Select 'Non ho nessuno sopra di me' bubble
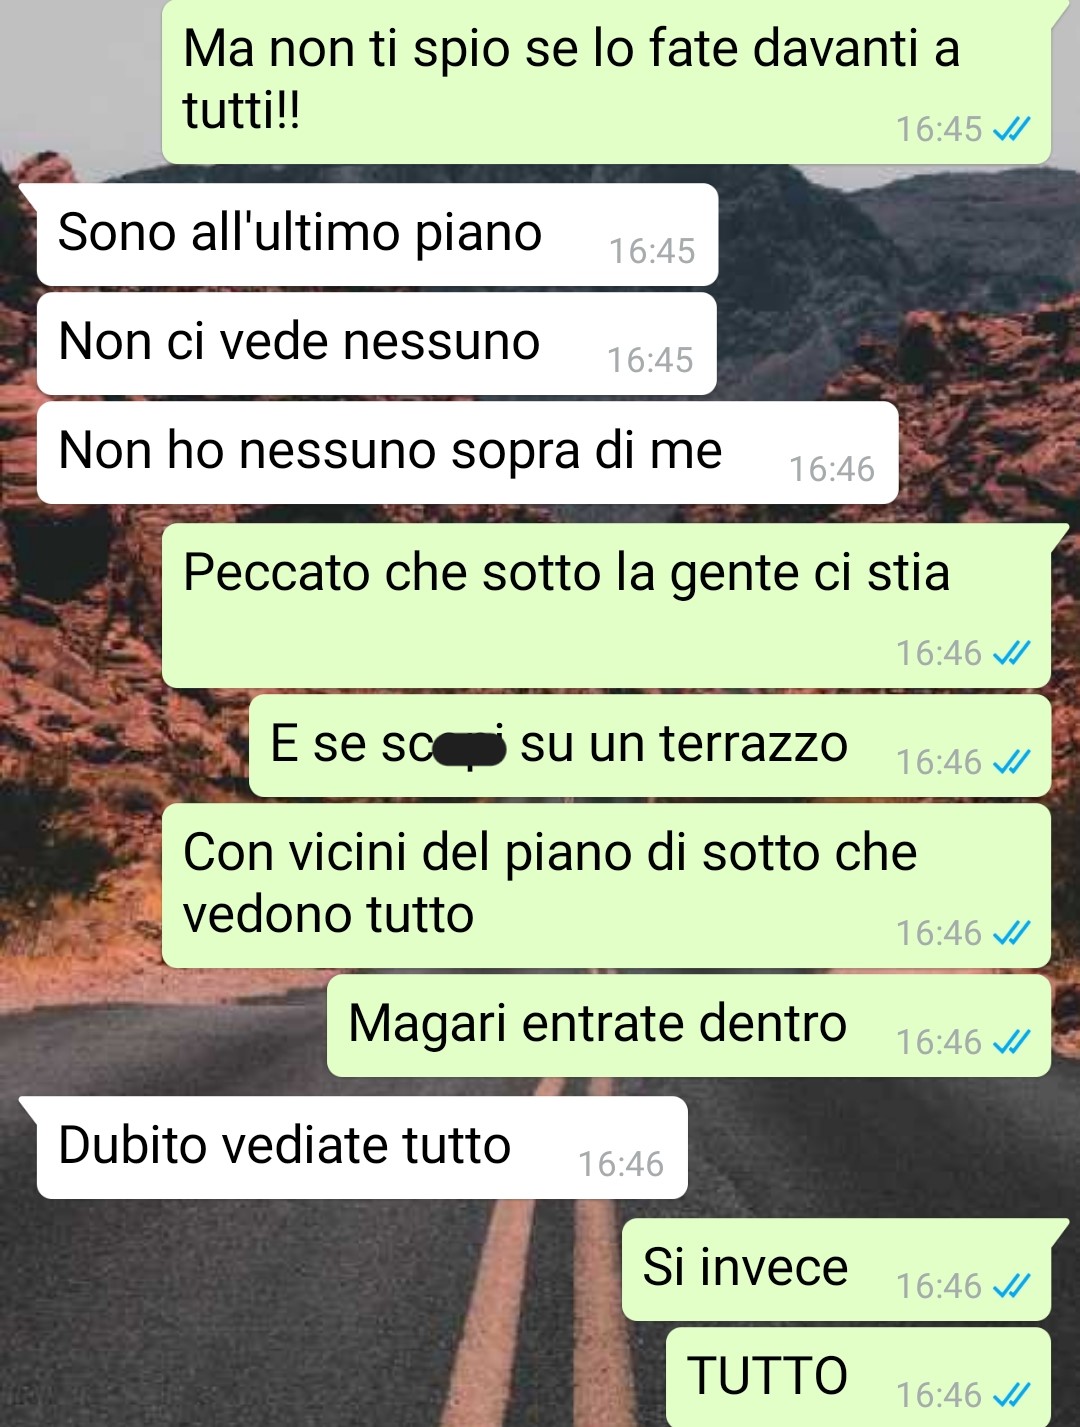The width and height of the screenshot is (1080, 1427). pos(467,452)
